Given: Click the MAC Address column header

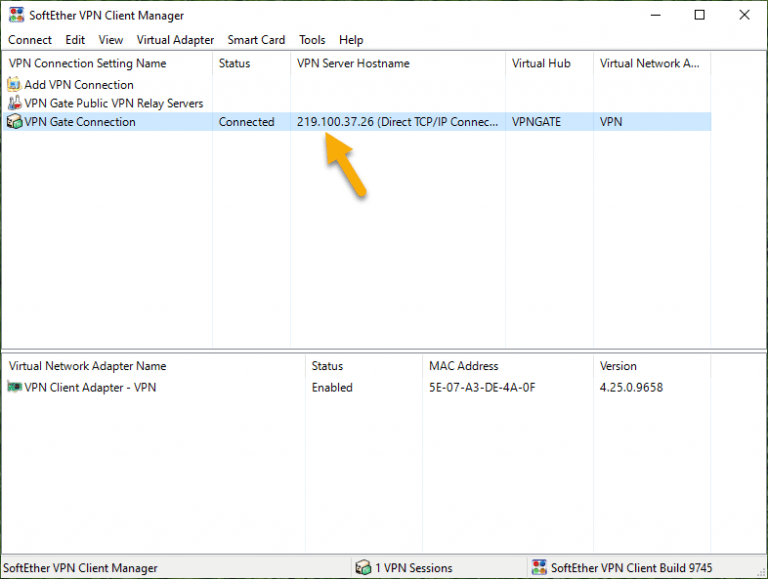Looking at the screenshot, I should [x=463, y=366].
